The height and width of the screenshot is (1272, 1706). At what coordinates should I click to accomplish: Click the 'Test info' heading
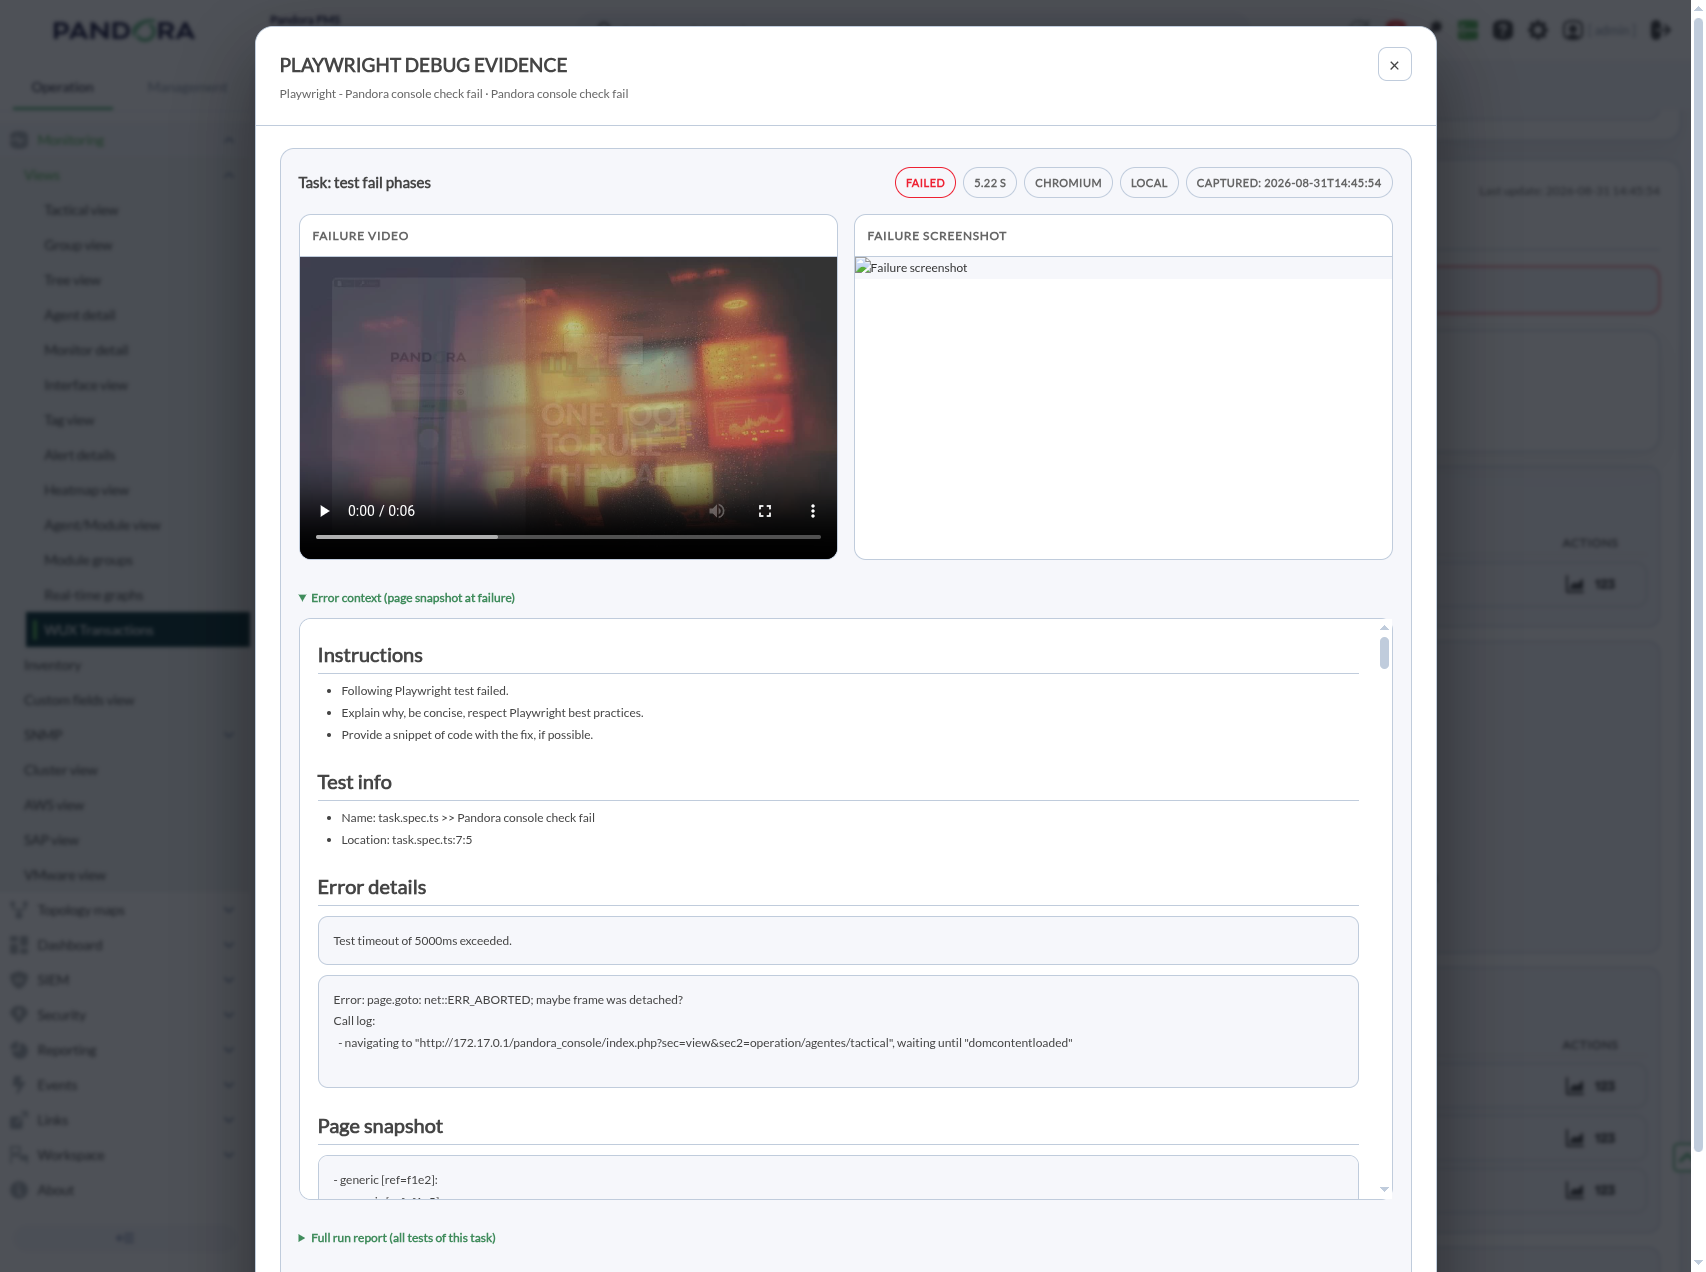[x=355, y=782]
